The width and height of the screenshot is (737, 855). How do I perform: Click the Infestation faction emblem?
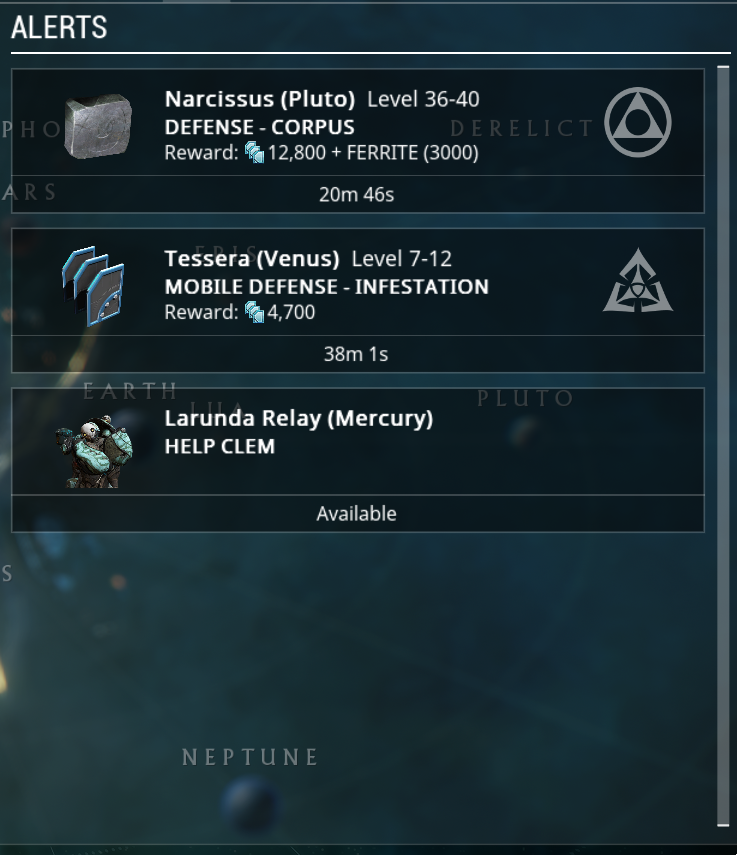pos(637,281)
